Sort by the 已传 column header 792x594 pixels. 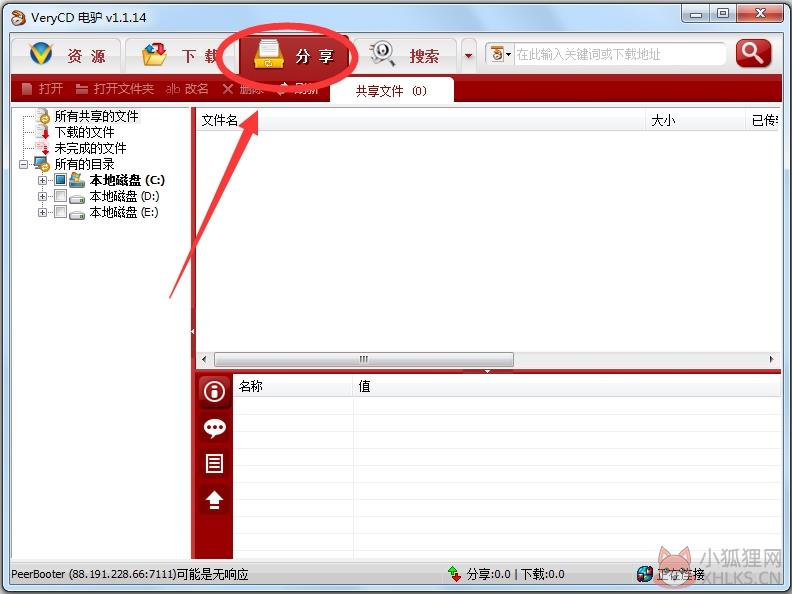pyautogui.click(x=763, y=120)
